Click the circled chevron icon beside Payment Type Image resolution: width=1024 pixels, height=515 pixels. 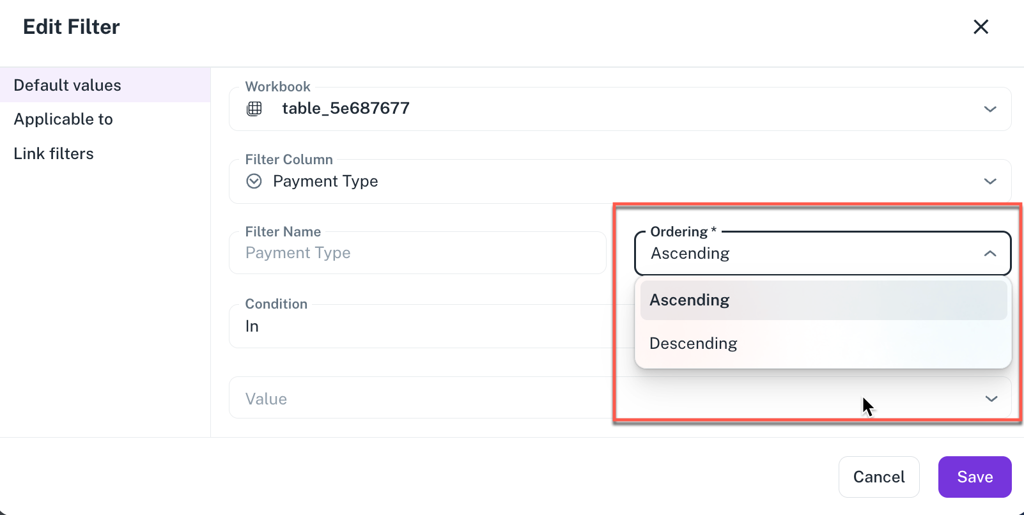[x=254, y=181]
